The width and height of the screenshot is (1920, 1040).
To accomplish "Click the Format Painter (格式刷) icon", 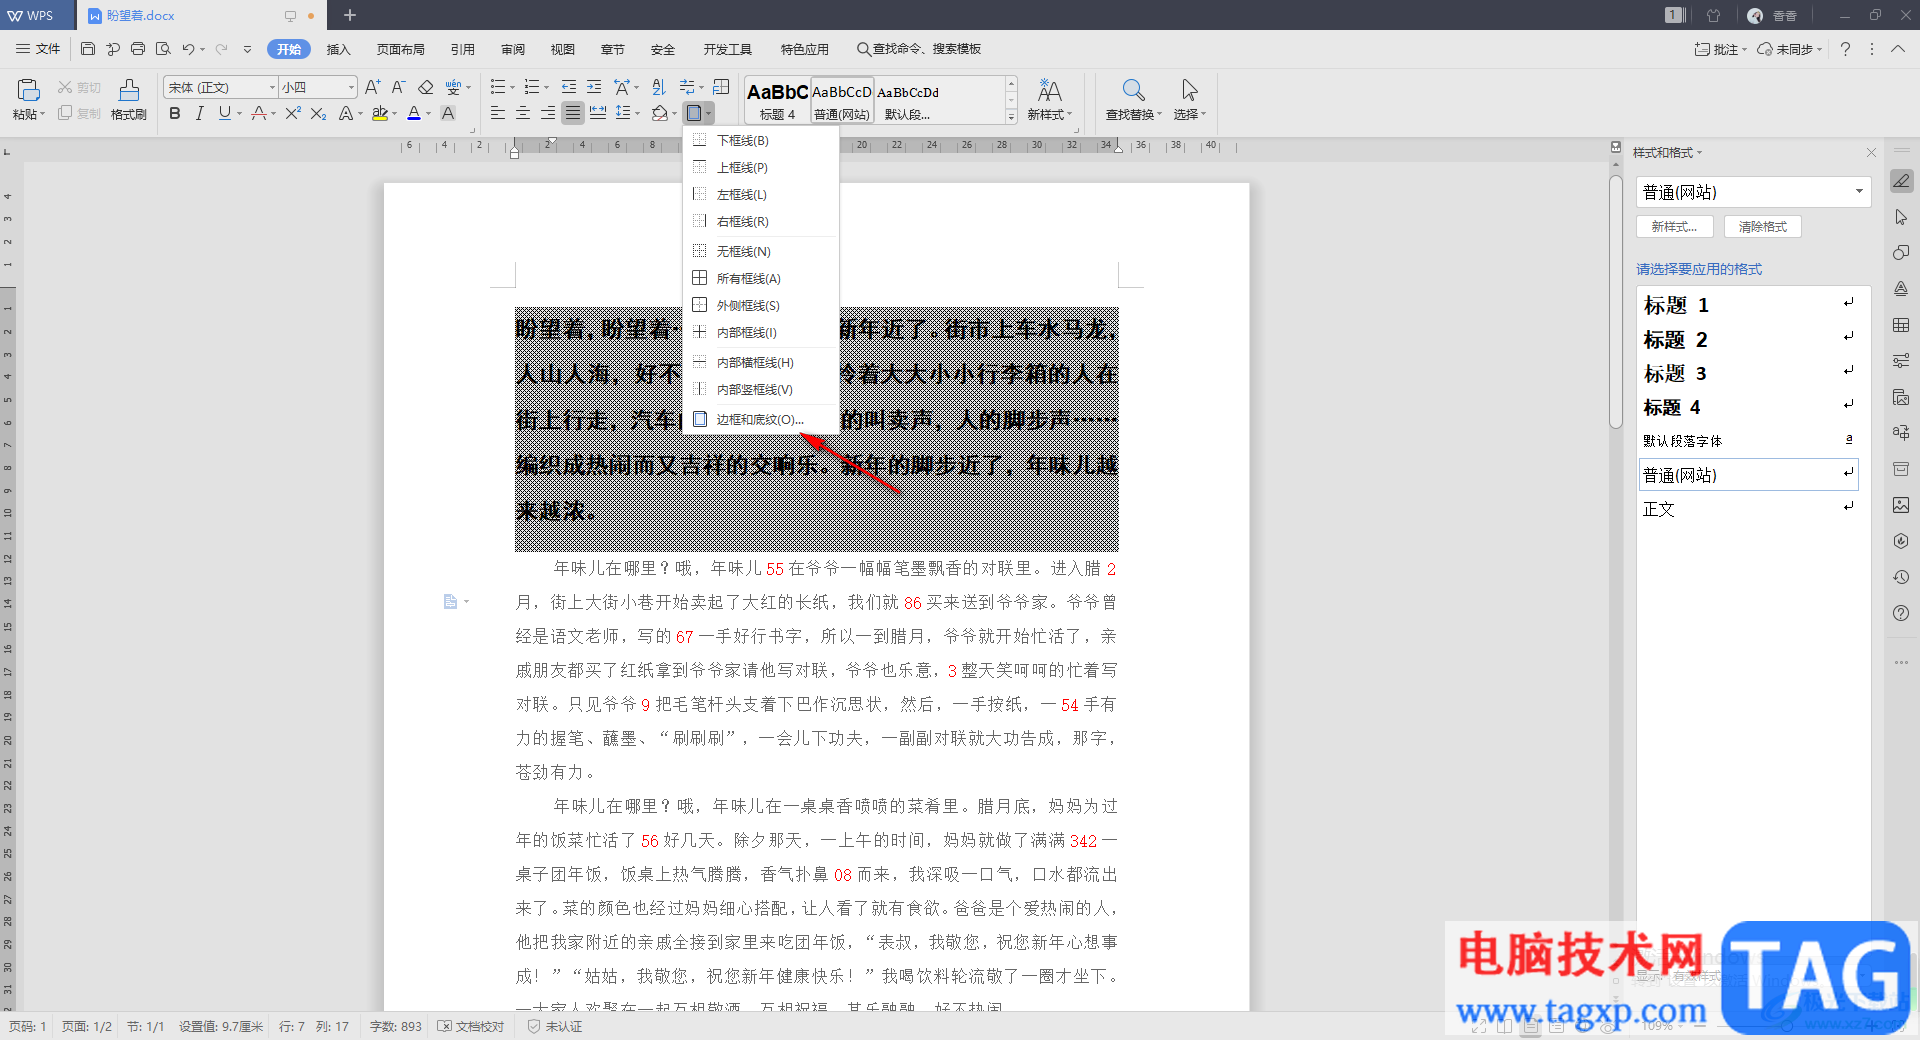I will tap(129, 90).
